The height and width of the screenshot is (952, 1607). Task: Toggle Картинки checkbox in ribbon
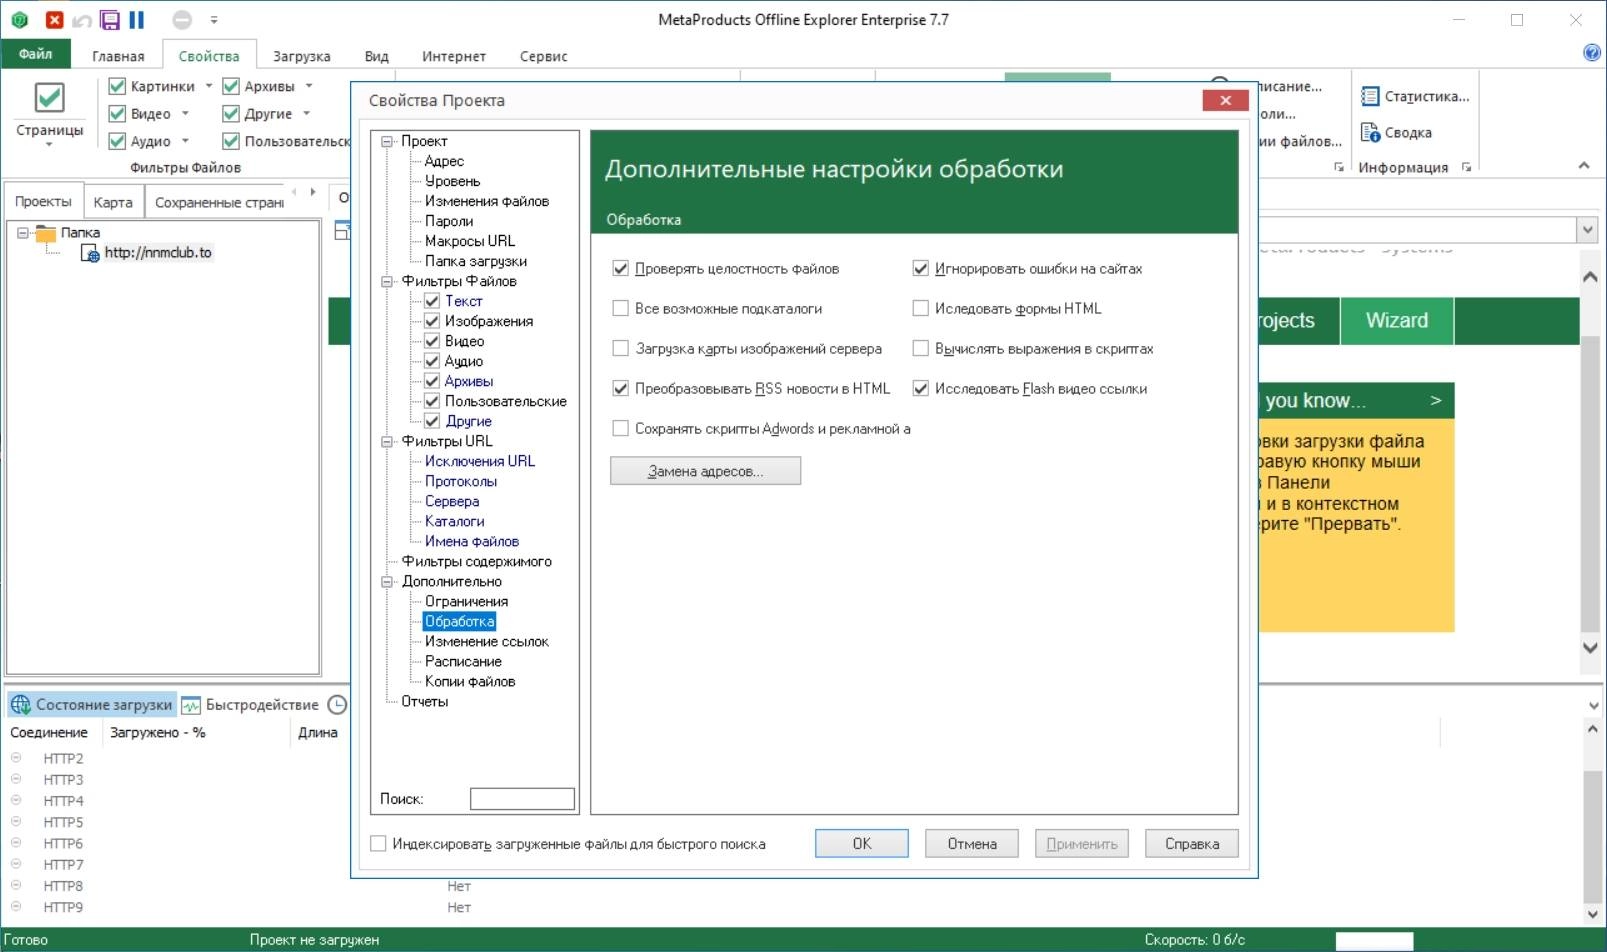(117, 86)
